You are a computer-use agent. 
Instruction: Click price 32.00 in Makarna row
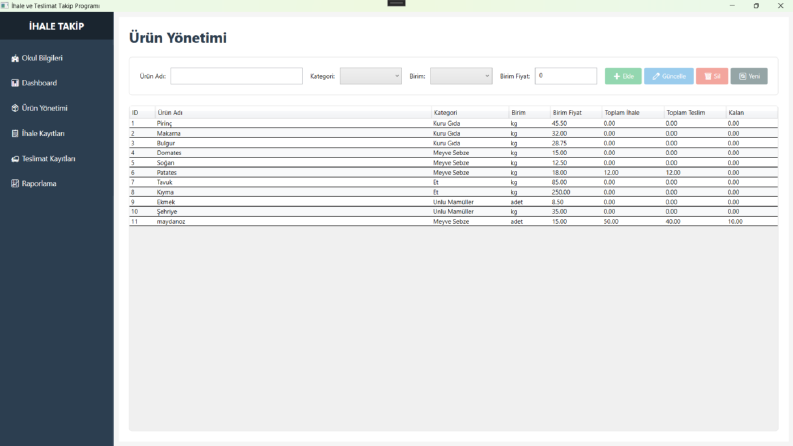[559, 133]
